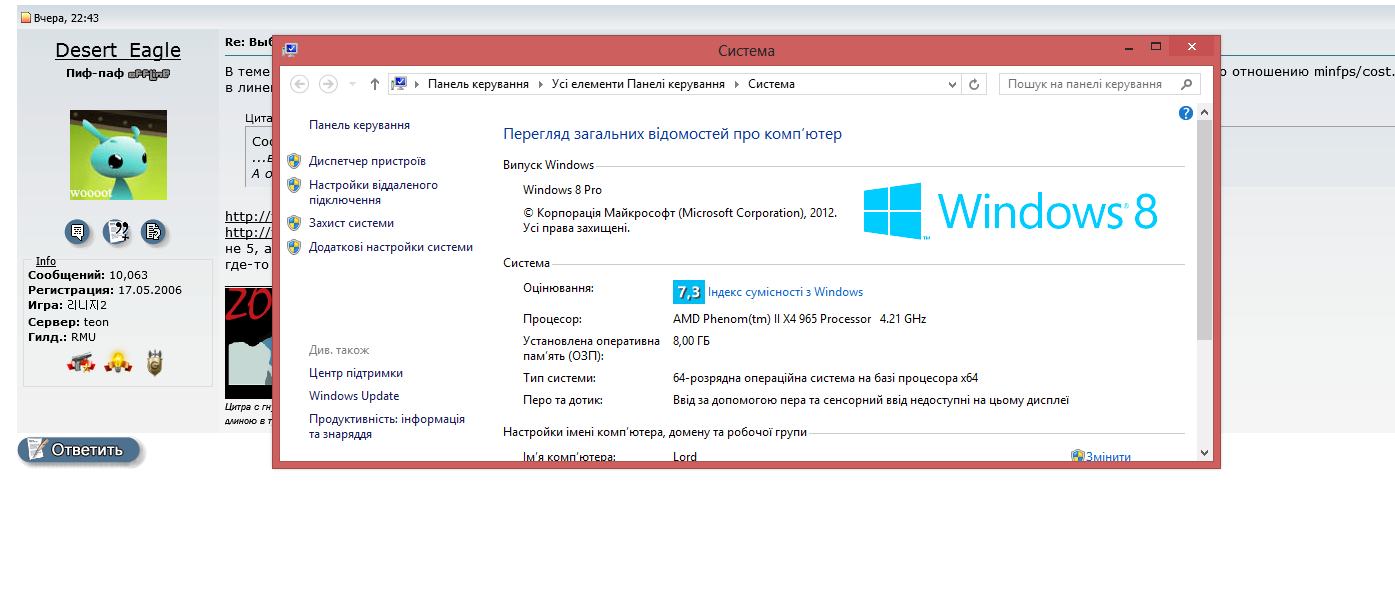Open Центр підтримки link
The image size is (1395, 600).
click(356, 373)
